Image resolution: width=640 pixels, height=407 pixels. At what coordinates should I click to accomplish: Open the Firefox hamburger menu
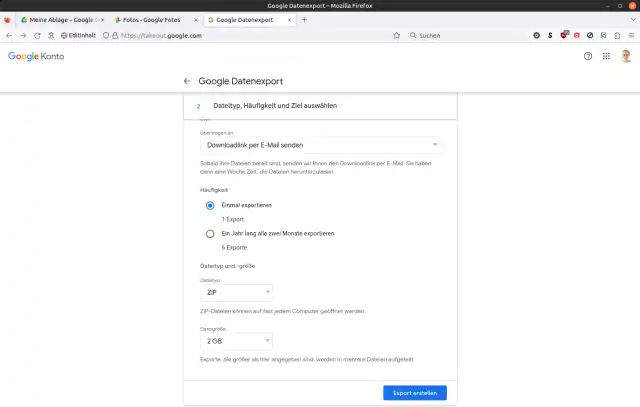pyautogui.click(x=631, y=36)
